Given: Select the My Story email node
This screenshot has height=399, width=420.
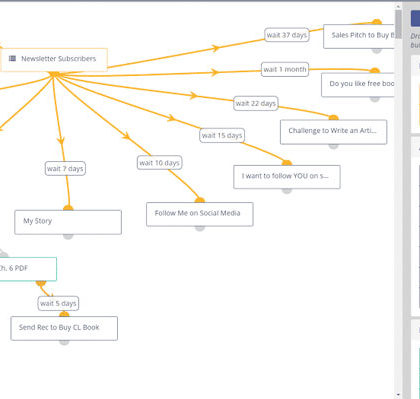Looking at the screenshot, I should click(68, 222).
